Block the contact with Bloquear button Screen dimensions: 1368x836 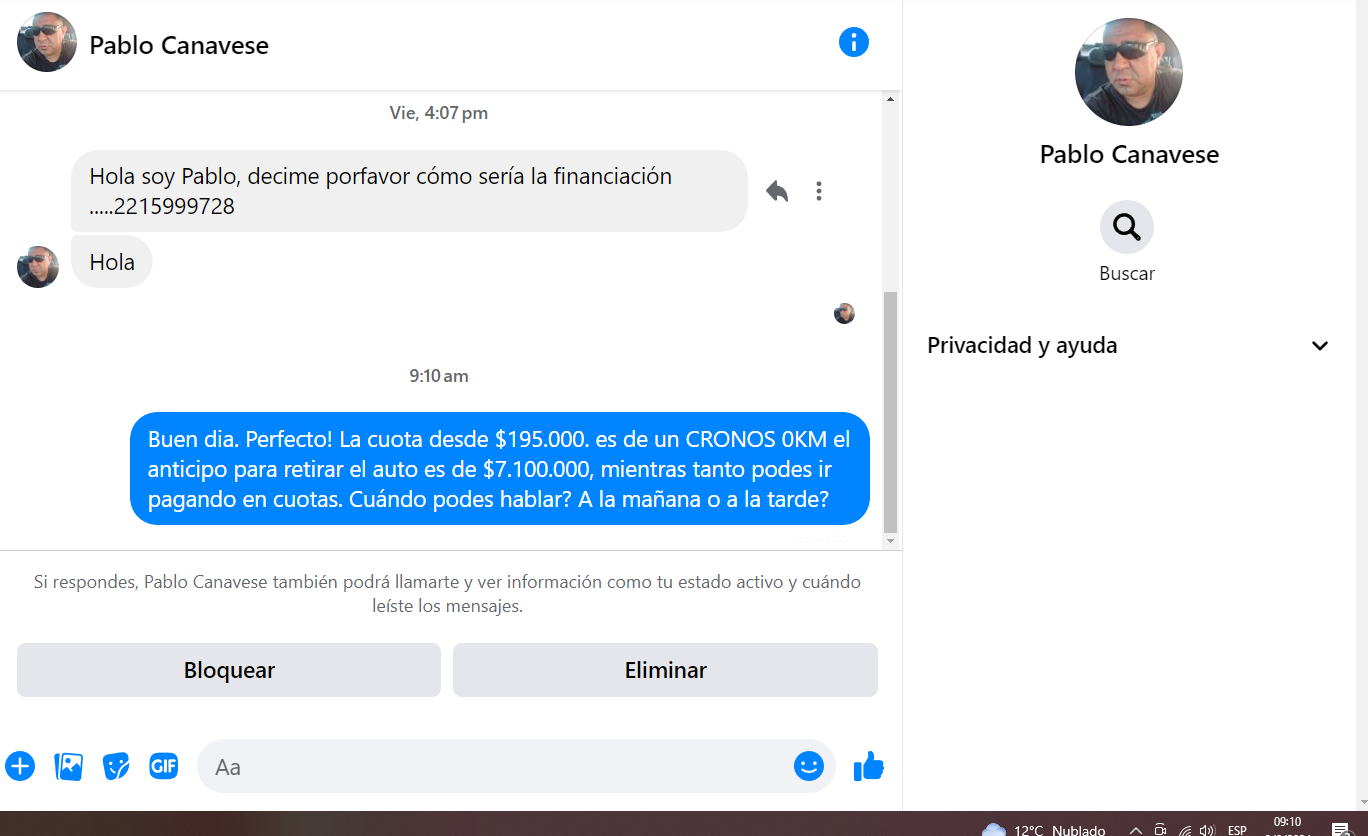tap(229, 670)
